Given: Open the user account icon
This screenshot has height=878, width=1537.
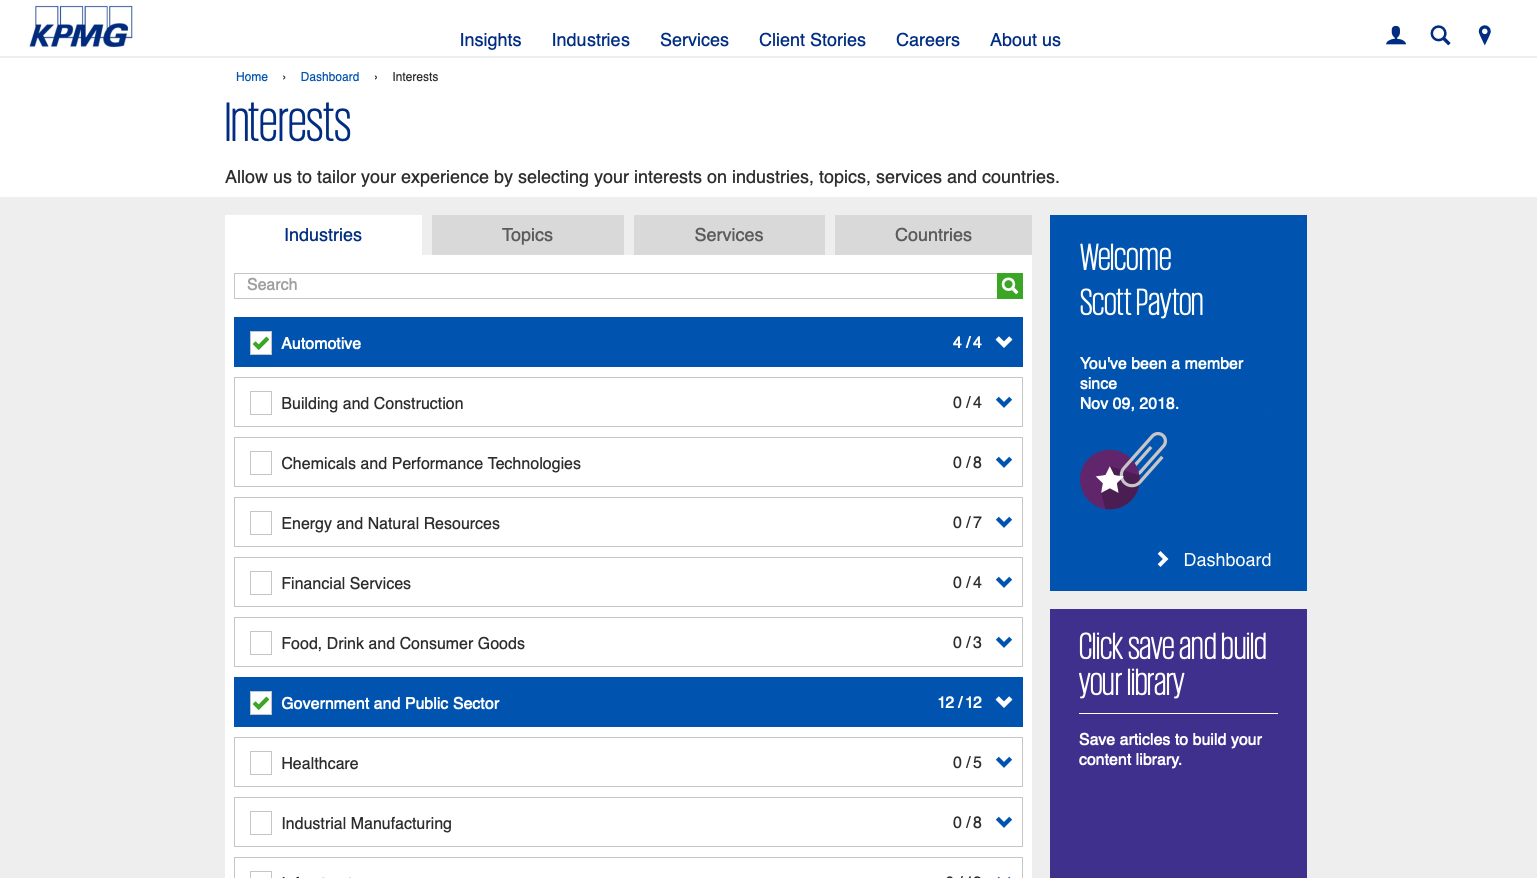Looking at the screenshot, I should coord(1396,36).
